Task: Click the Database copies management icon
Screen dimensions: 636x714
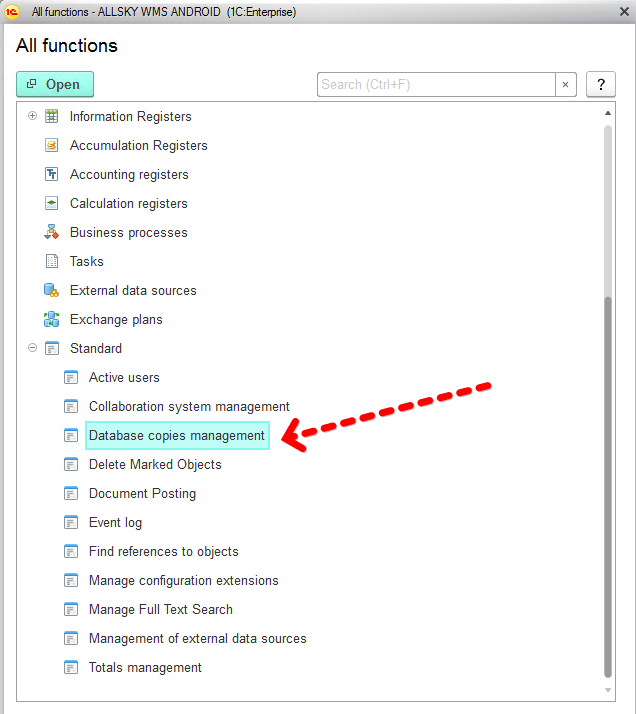Action: point(71,435)
